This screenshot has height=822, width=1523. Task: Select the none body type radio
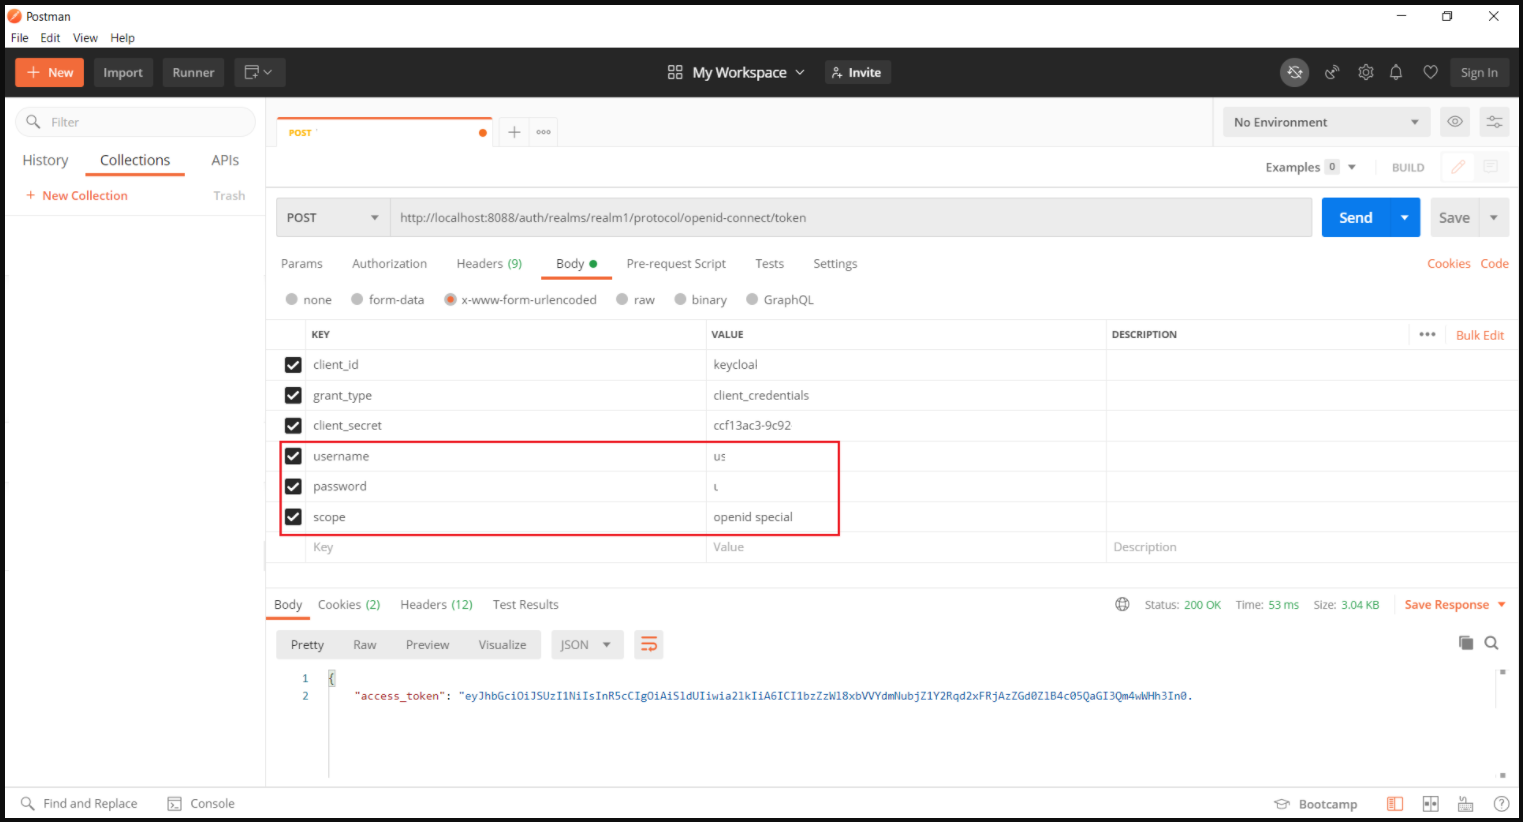[292, 299]
